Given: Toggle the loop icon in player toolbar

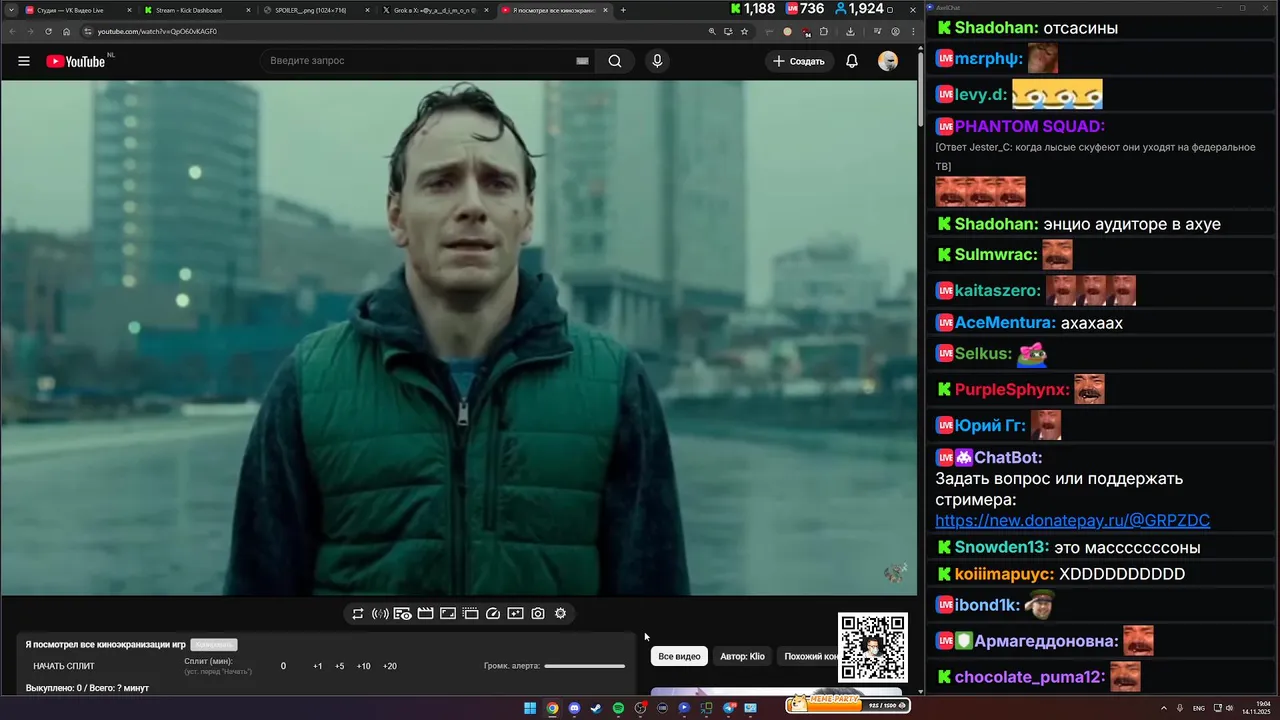Looking at the screenshot, I should coord(357,614).
